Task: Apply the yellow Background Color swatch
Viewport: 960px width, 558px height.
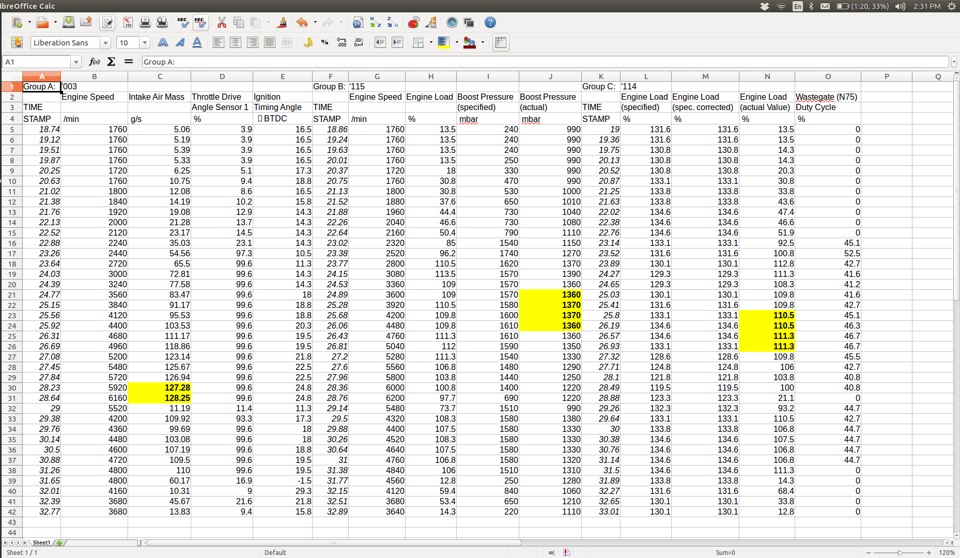Action: [444, 43]
